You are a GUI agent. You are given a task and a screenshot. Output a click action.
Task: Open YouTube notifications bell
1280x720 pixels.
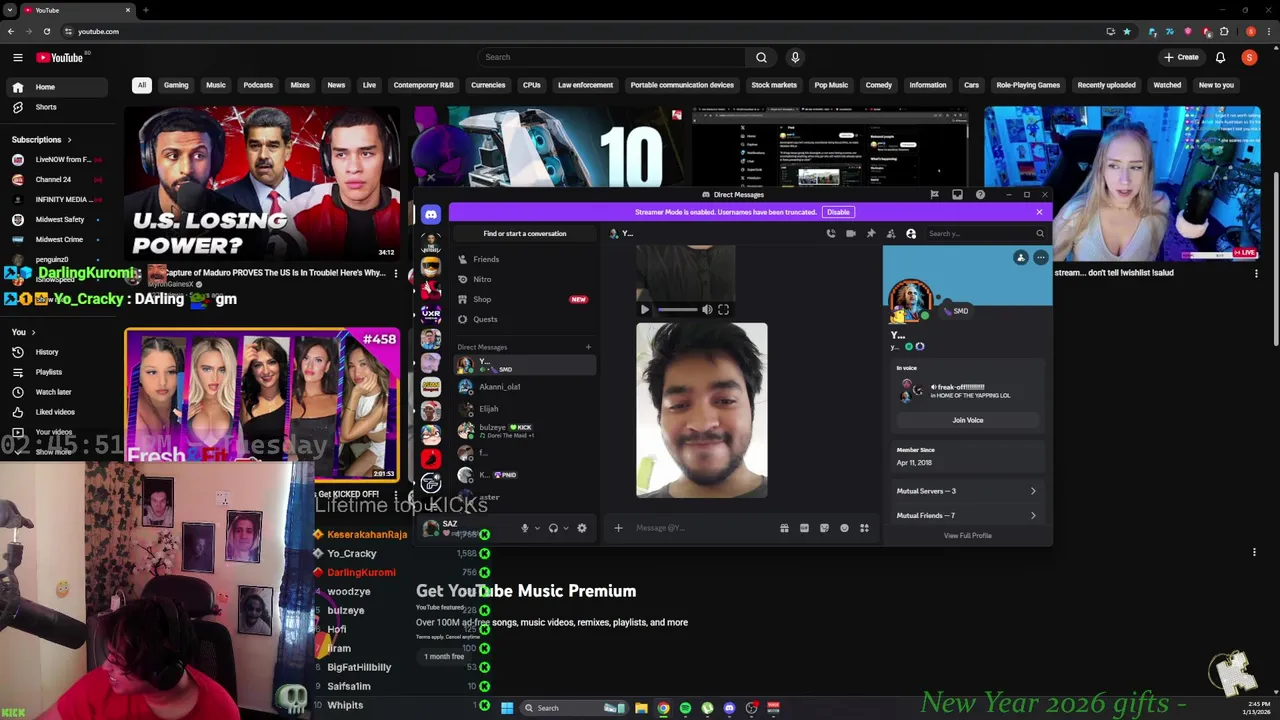(1220, 57)
